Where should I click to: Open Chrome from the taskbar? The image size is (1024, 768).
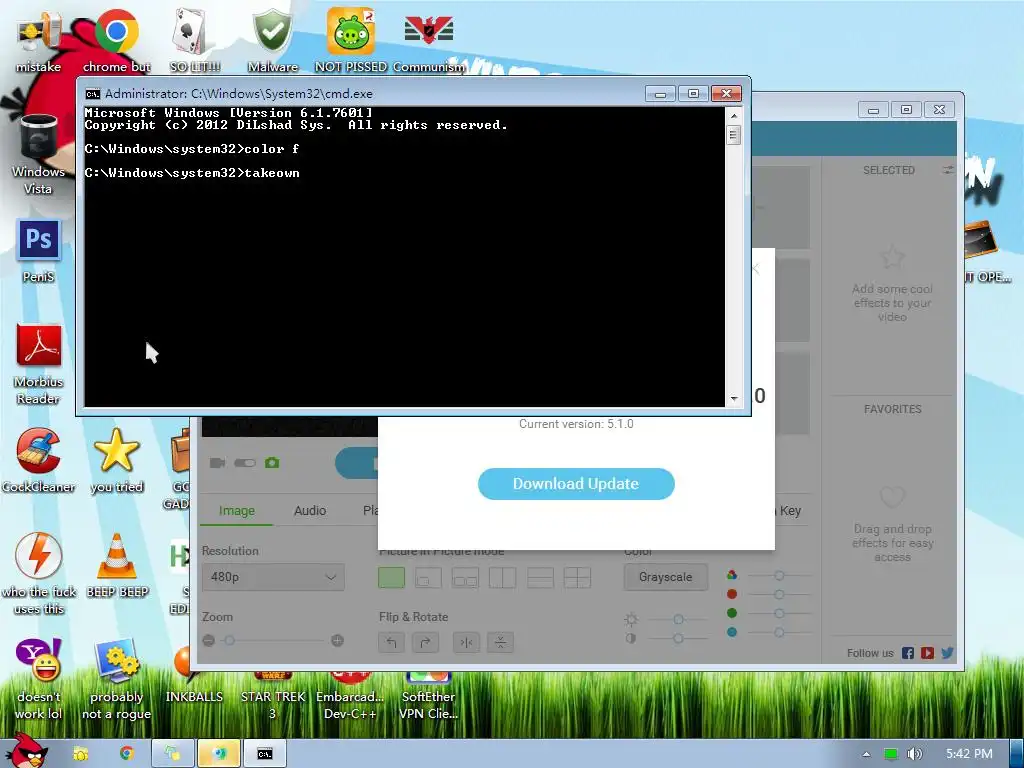[x=127, y=754]
